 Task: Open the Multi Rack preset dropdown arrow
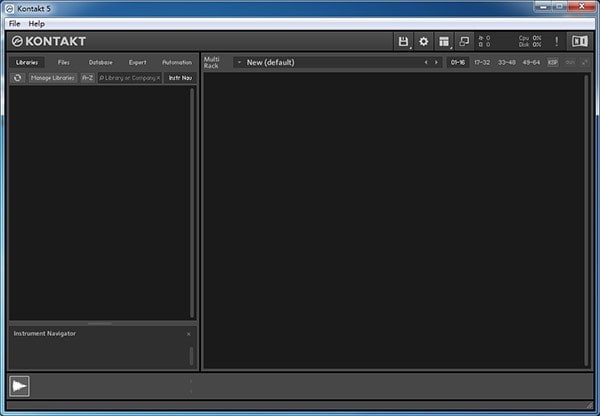(x=239, y=62)
